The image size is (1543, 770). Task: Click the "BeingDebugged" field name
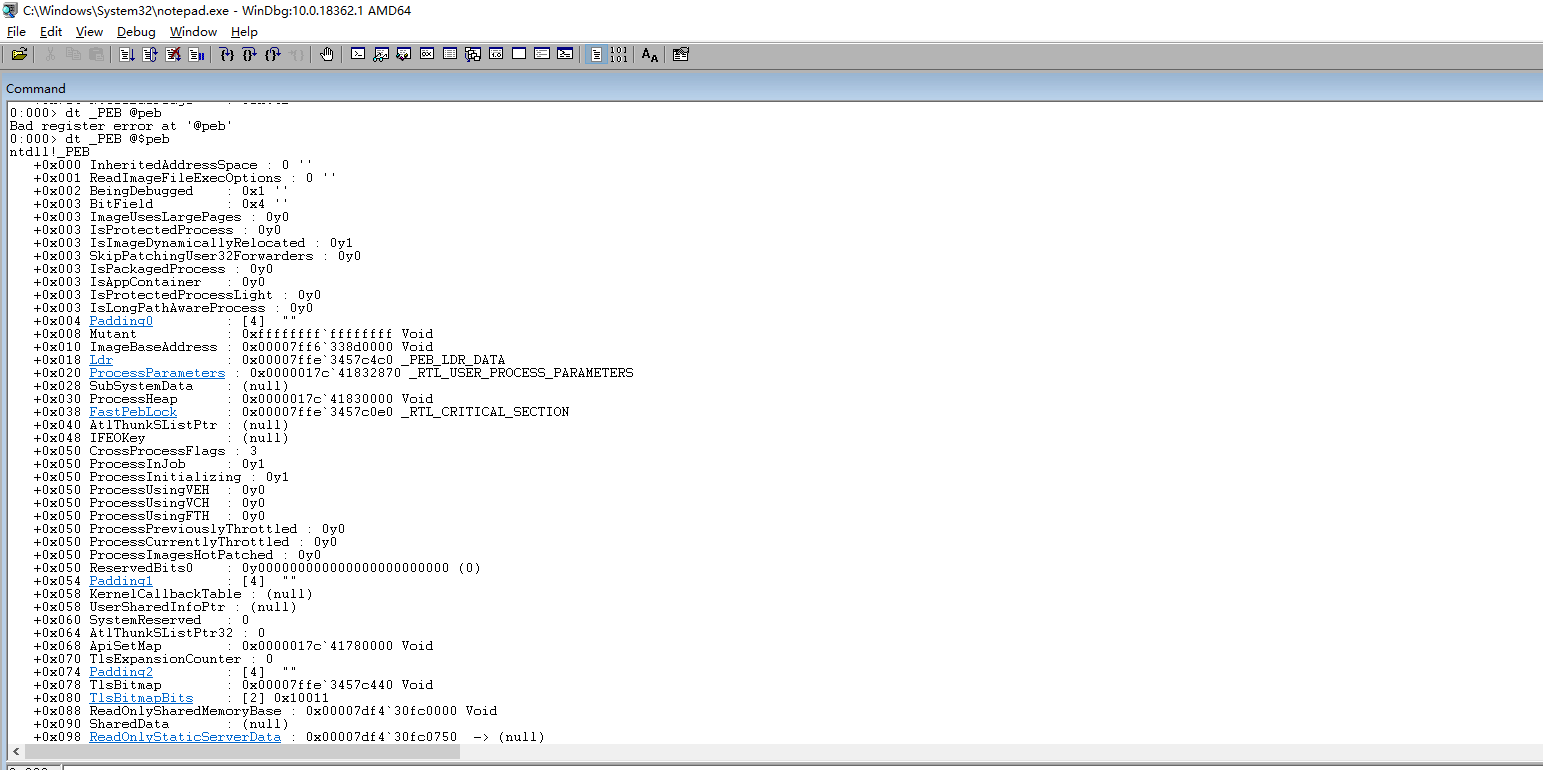(141, 191)
